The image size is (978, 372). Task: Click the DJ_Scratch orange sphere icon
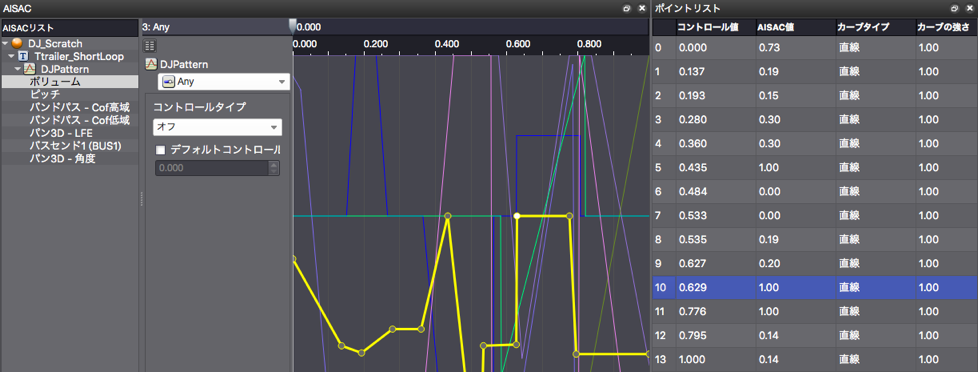coord(17,44)
